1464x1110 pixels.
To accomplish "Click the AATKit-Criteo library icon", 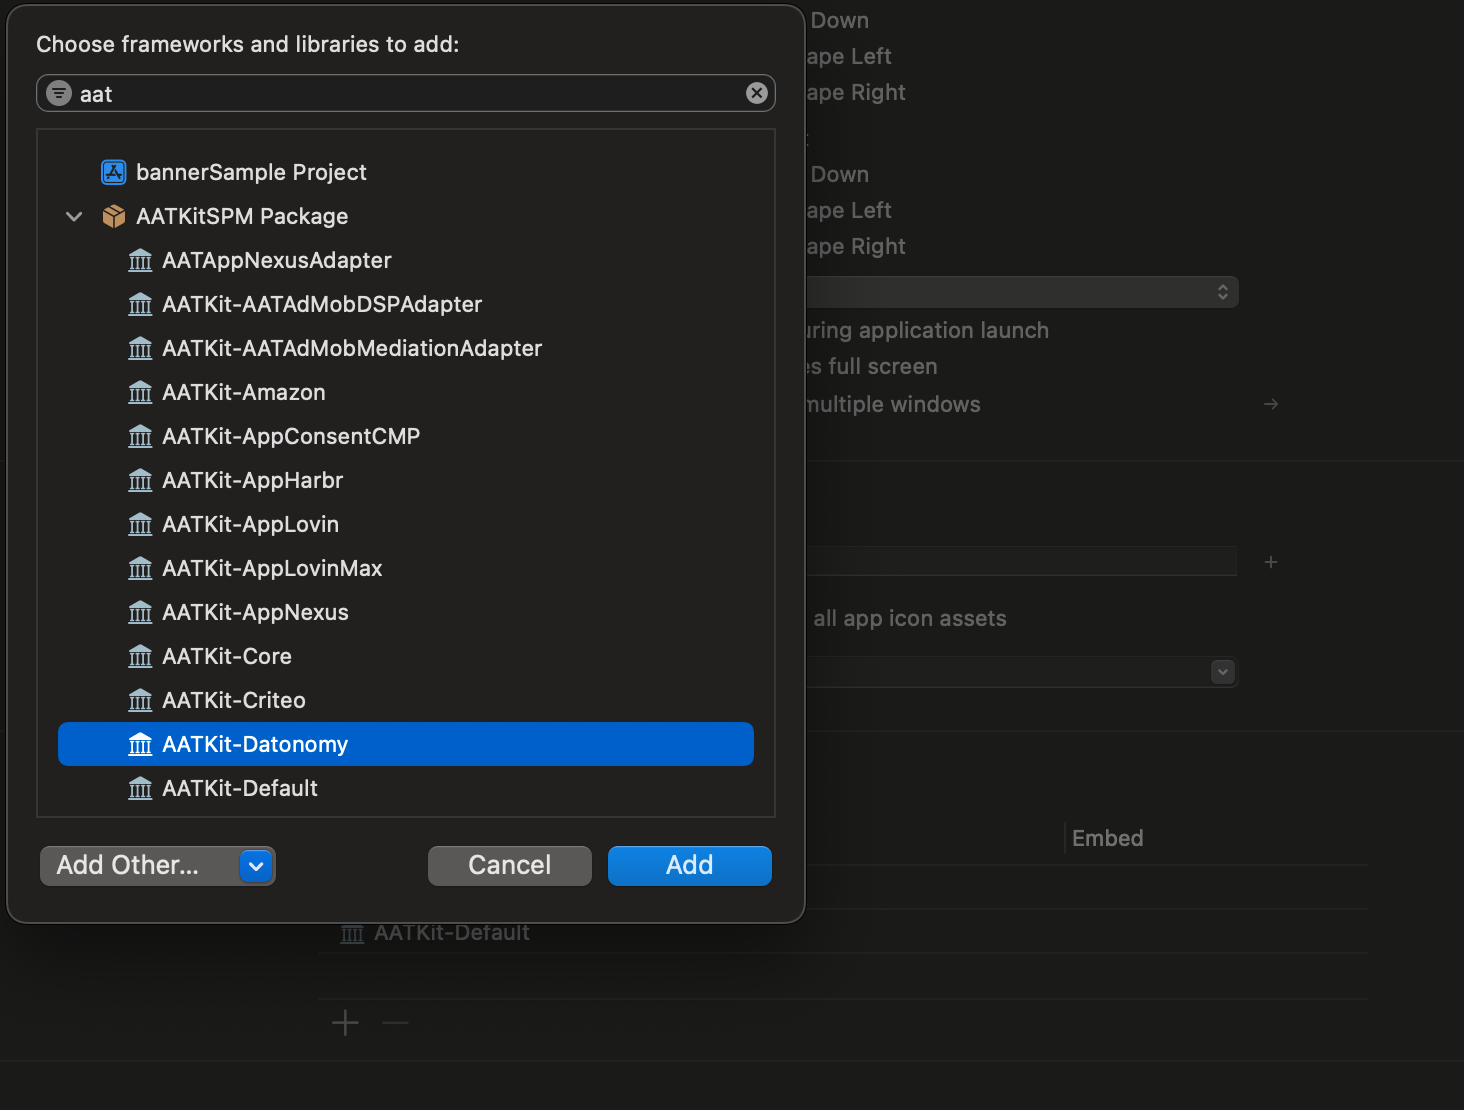I will 140,700.
